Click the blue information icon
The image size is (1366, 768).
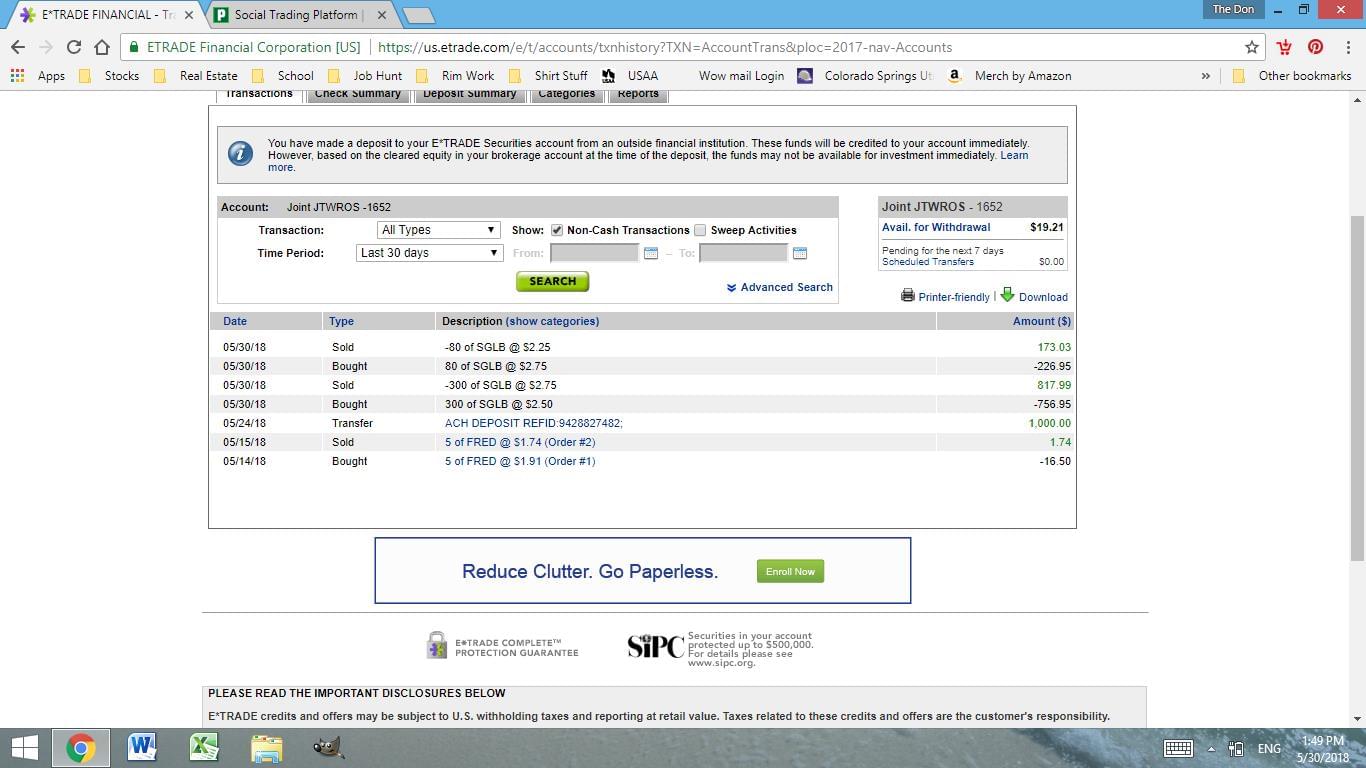tap(240, 153)
